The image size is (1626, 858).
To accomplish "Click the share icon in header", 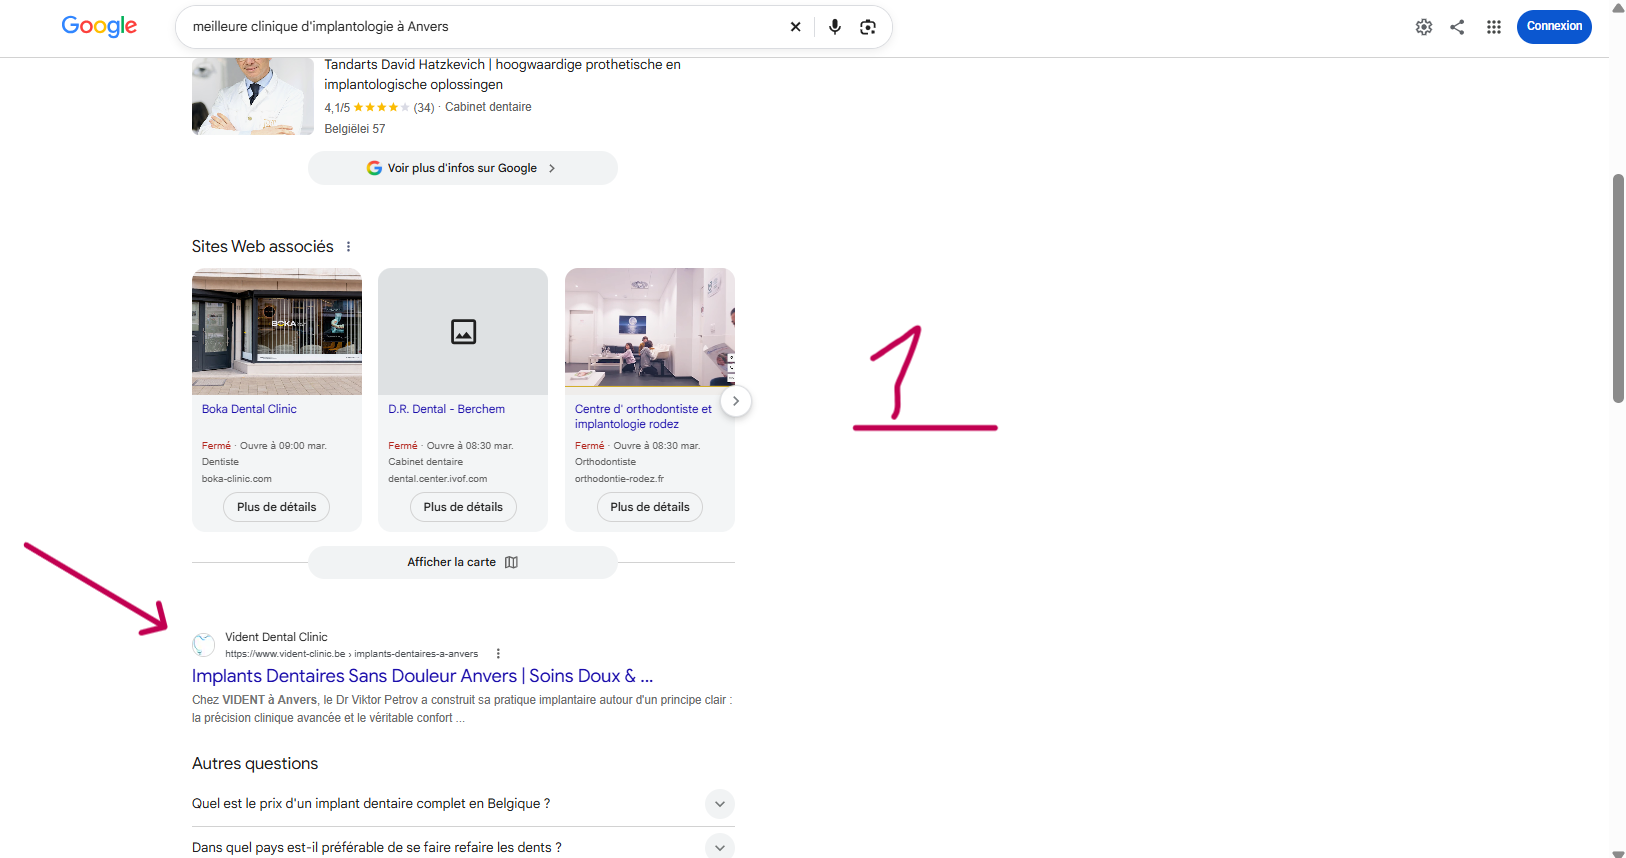I will [1457, 27].
